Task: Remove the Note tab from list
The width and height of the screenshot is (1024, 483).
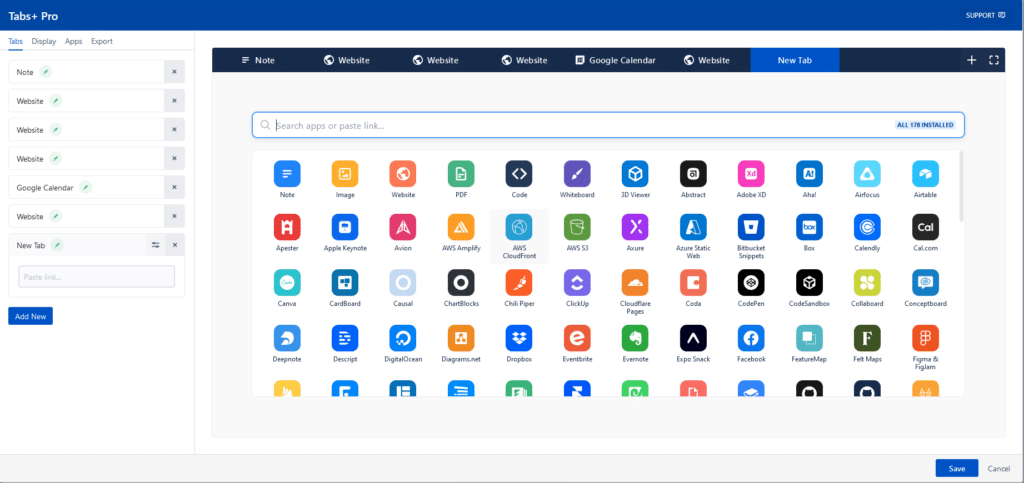Action: pyautogui.click(x=174, y=72)
